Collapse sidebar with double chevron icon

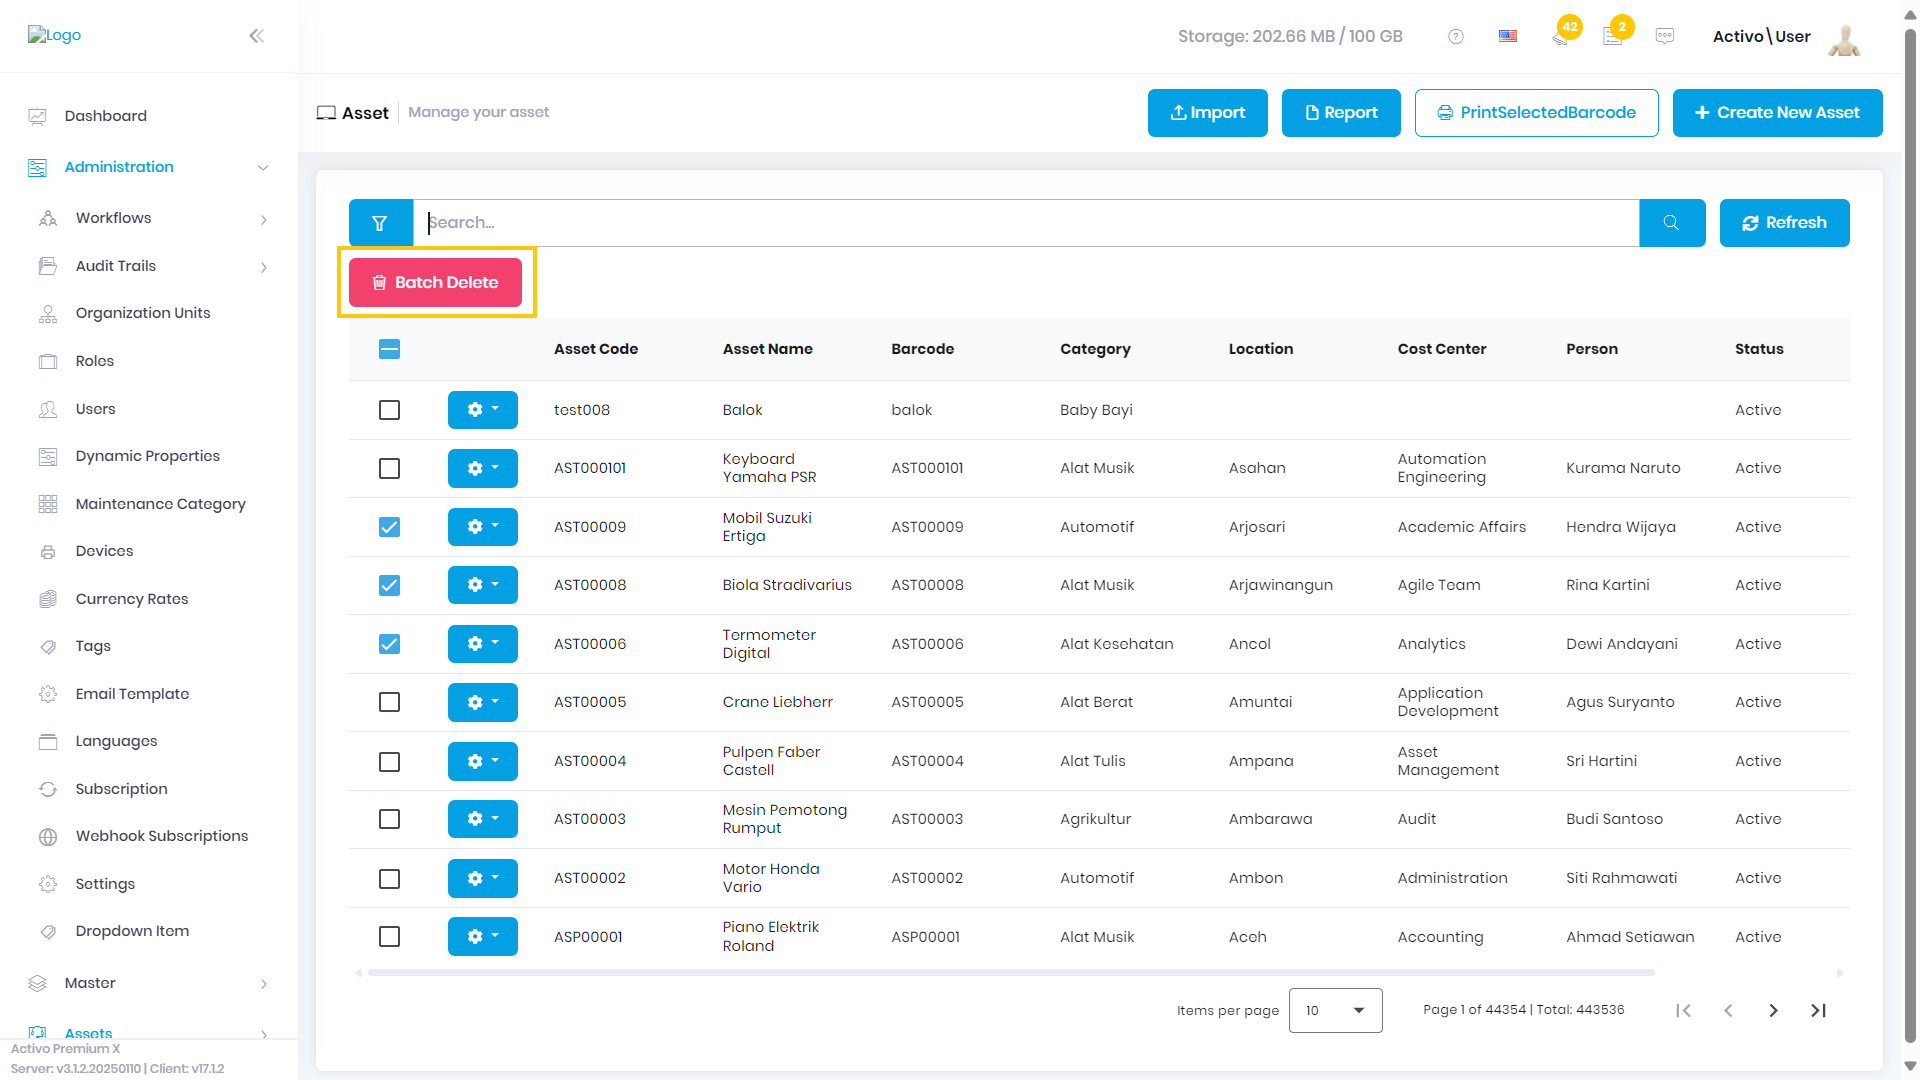257,36
